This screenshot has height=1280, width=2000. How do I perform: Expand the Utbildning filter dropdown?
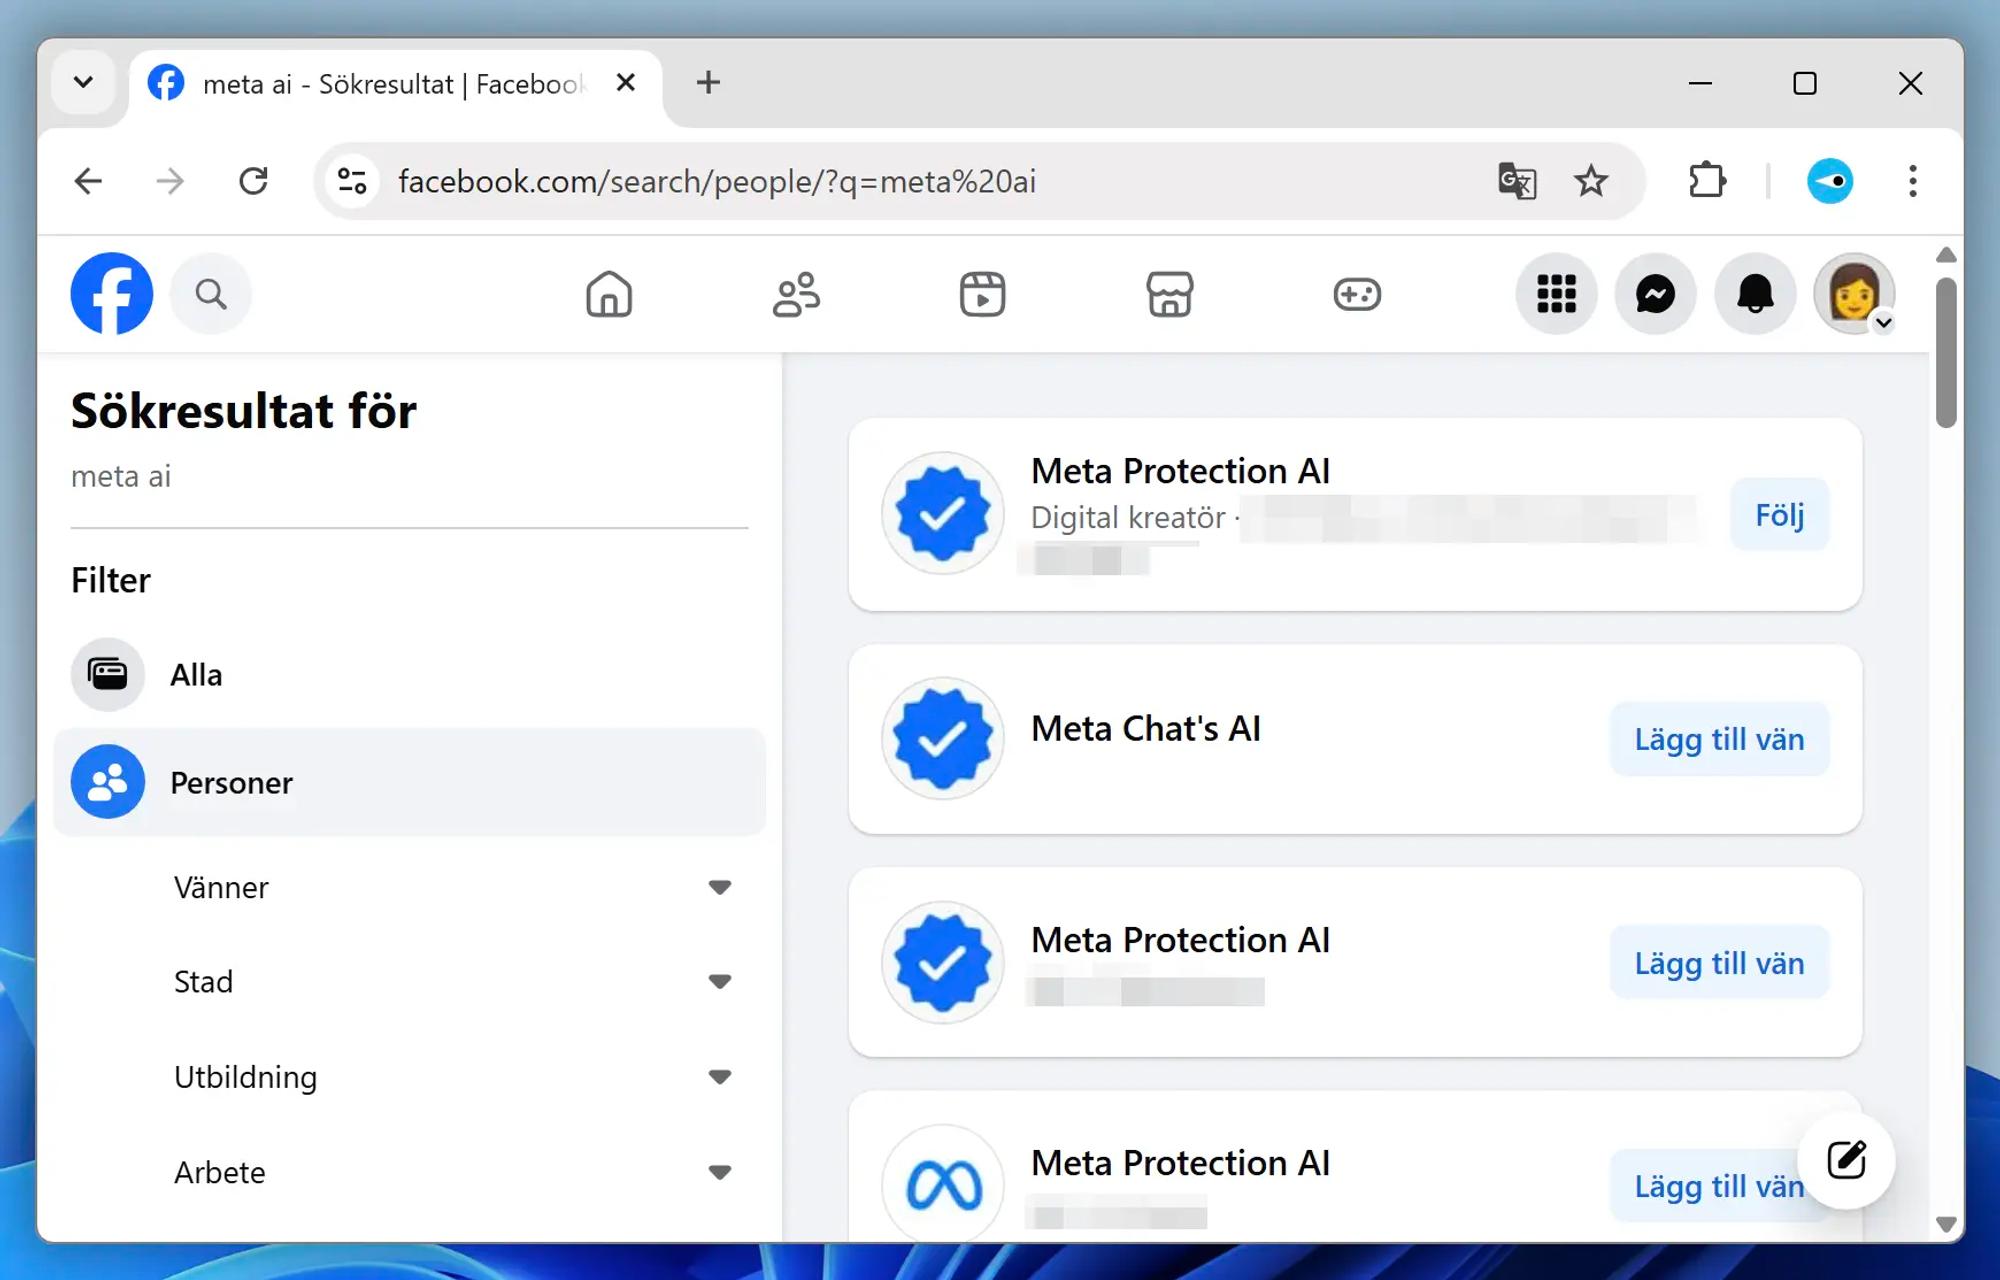click(719, 1076)
